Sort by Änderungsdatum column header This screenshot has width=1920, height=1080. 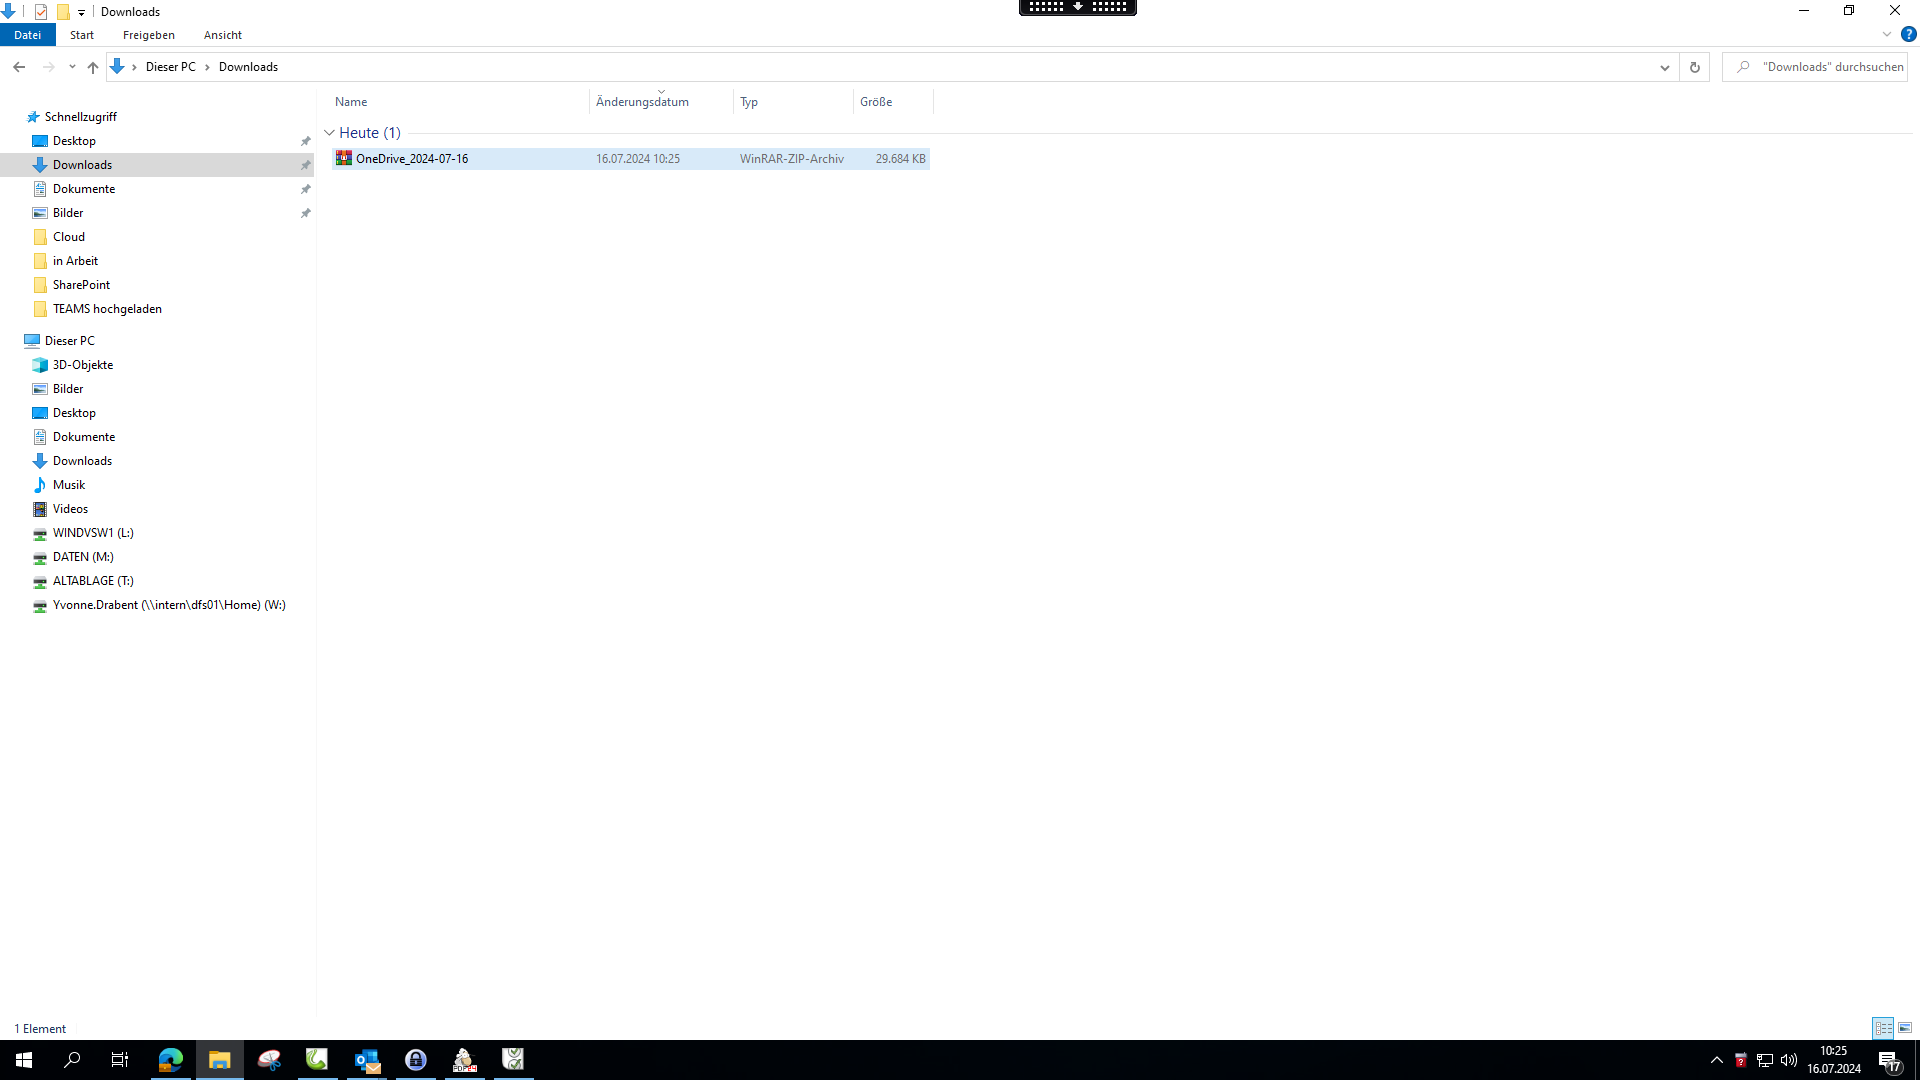click(642, 102)
